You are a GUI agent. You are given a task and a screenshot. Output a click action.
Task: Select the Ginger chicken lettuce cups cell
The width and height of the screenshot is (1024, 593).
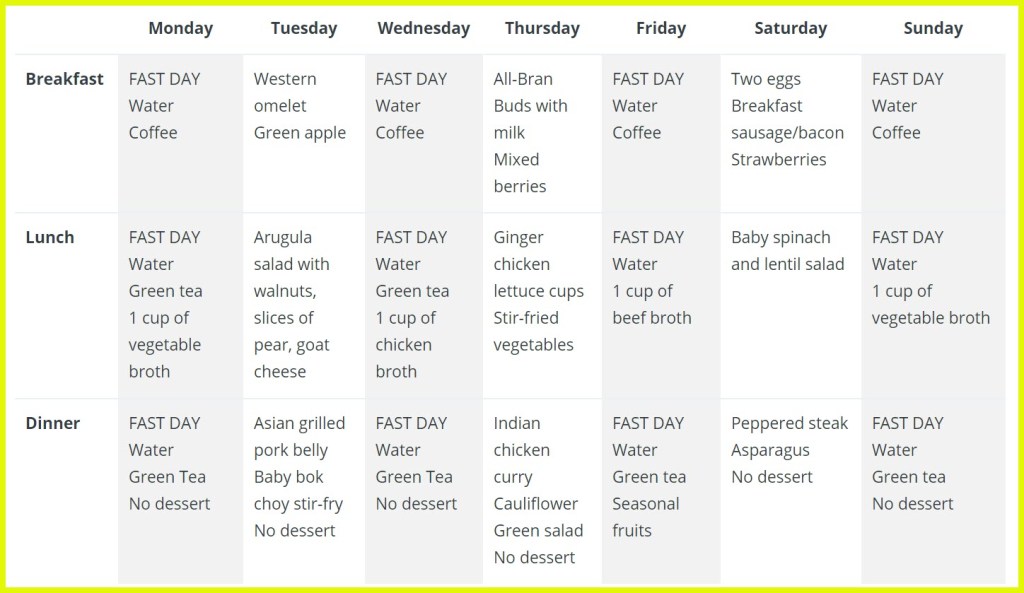[538, 264]
